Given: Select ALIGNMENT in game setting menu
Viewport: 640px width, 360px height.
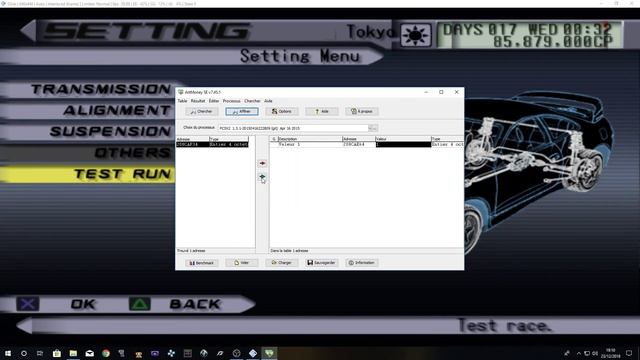Looking at the screenshot, I should pyautogui.click(x=117, y=110).
